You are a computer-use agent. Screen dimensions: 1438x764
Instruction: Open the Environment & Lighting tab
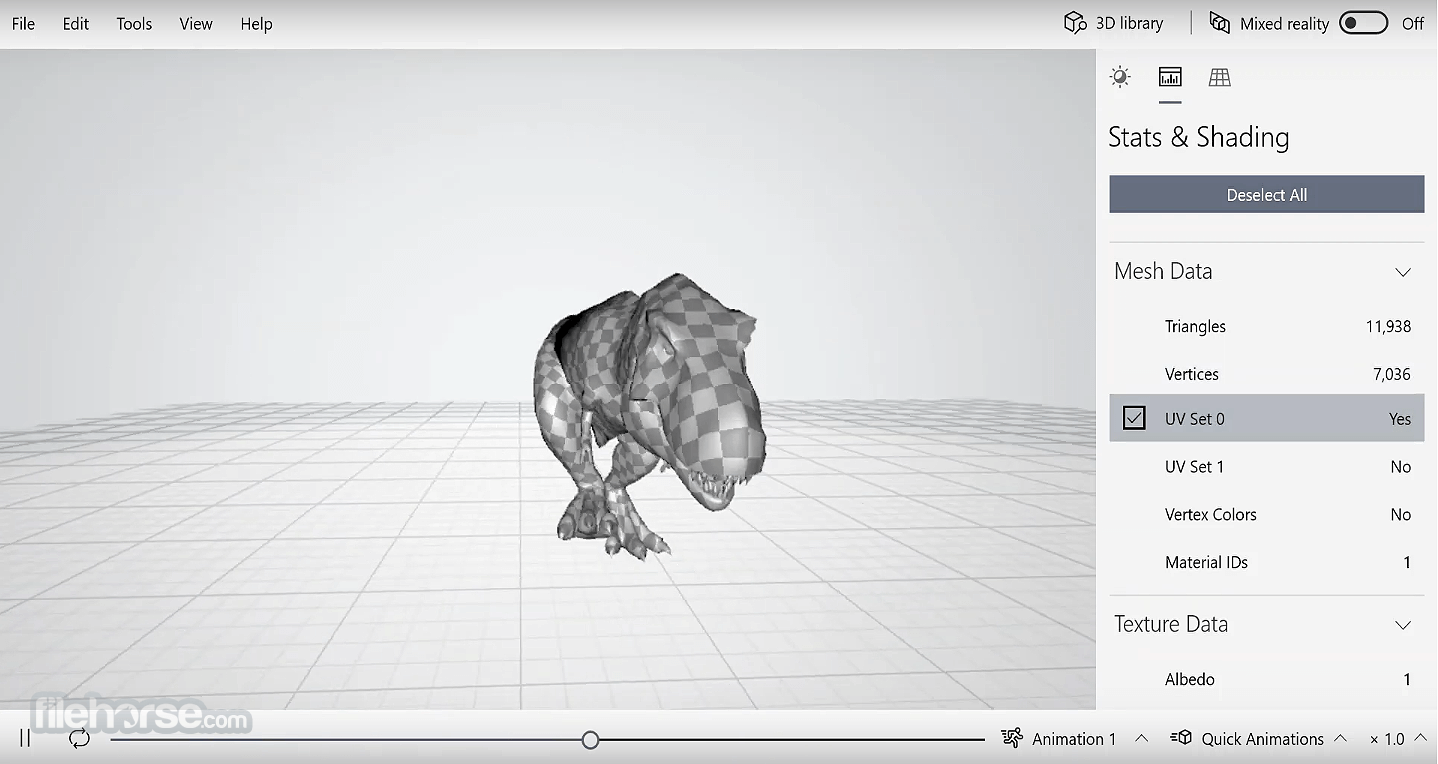pyautogui.click(x=1120, y=77)
